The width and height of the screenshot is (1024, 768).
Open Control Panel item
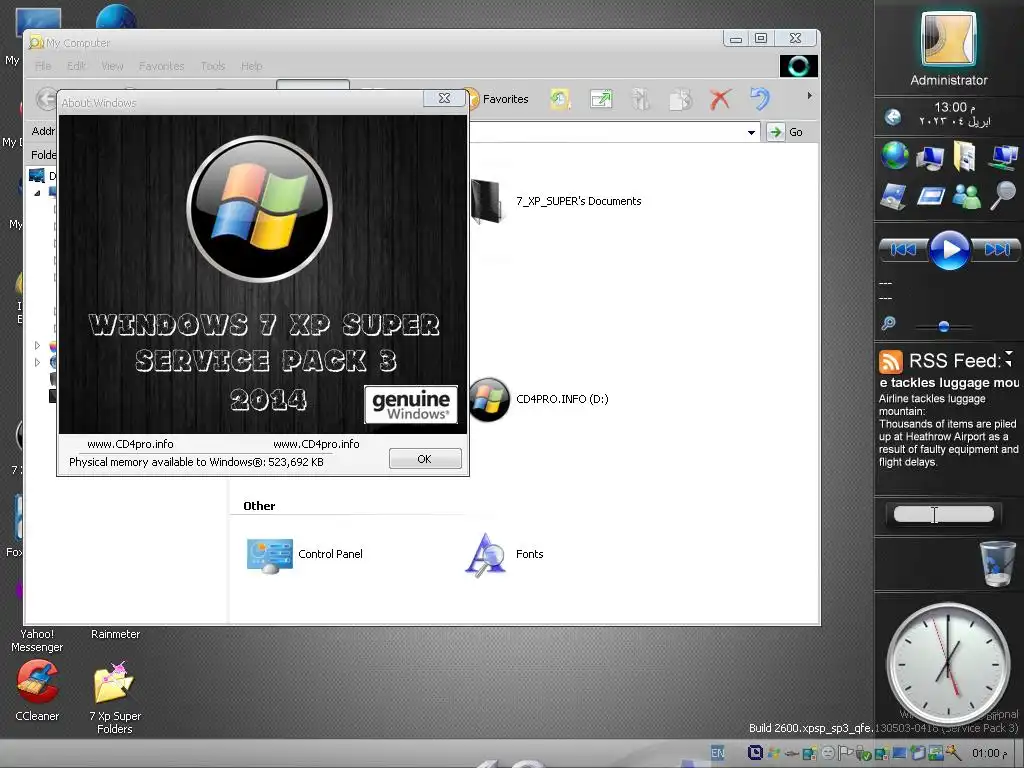(304, 554)
